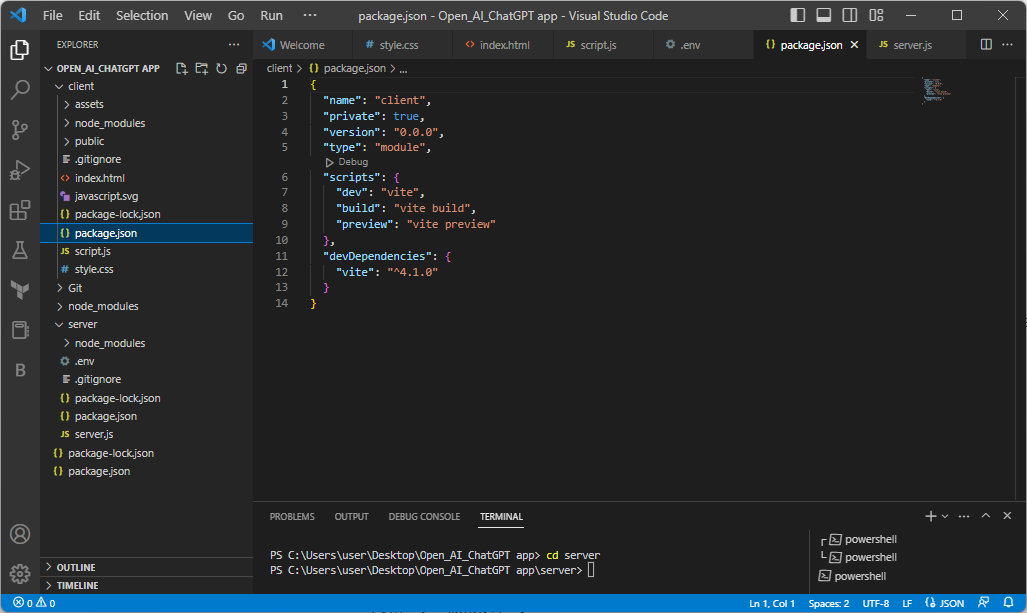The image size is (1027, 613).
Task: Open the Selection menu
Action: click(142, 15)
